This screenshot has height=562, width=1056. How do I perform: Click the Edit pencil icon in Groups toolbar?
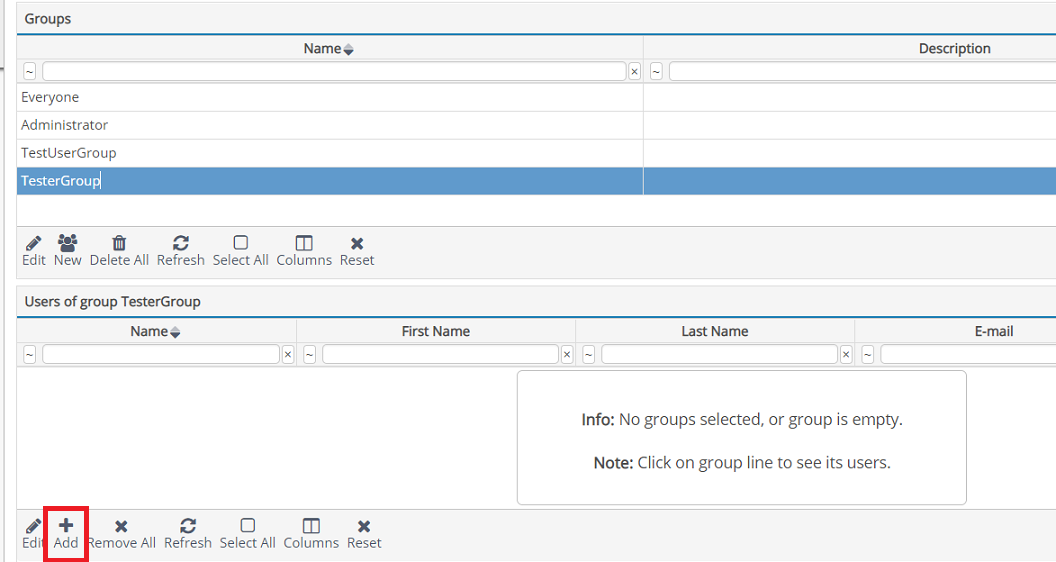[x=34, y=243]
